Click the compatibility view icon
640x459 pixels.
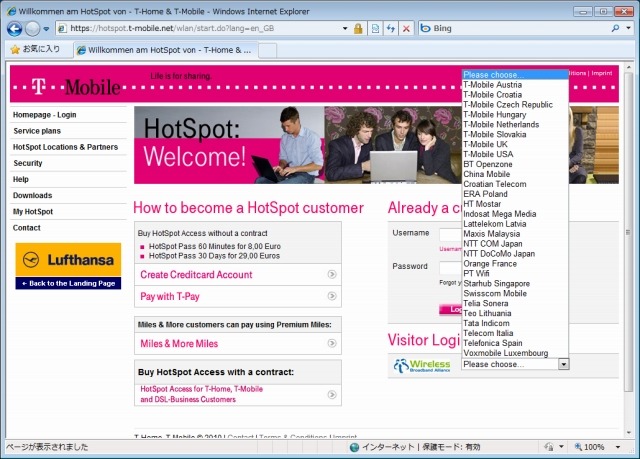[x=375, y=29]
